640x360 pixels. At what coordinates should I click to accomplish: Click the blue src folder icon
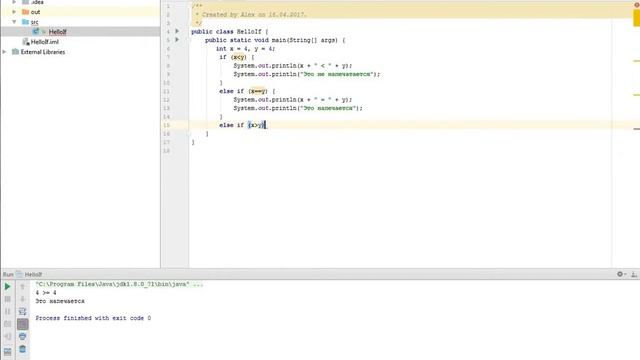(26, 22)
